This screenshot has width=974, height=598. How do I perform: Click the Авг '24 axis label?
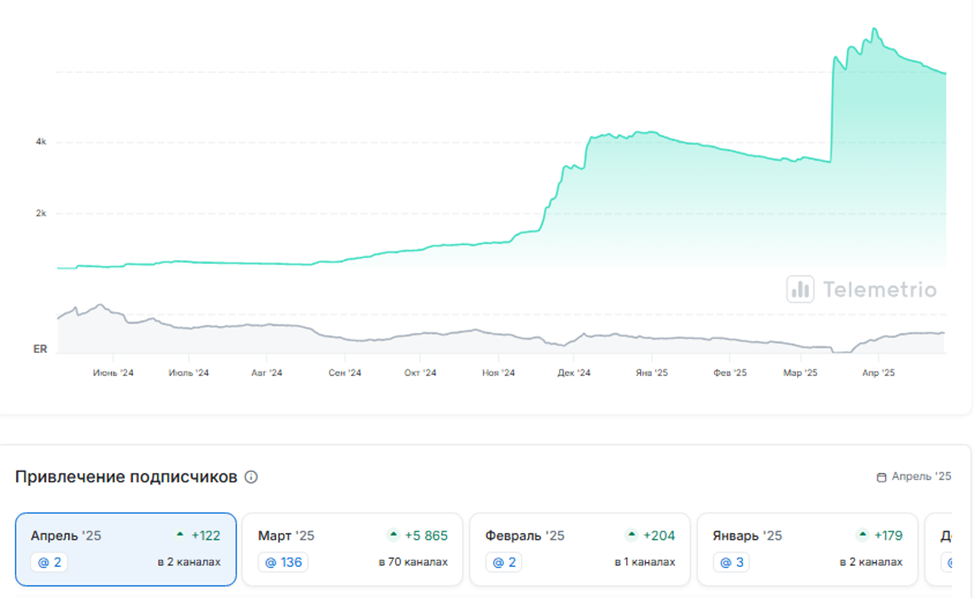coord(266,373)
